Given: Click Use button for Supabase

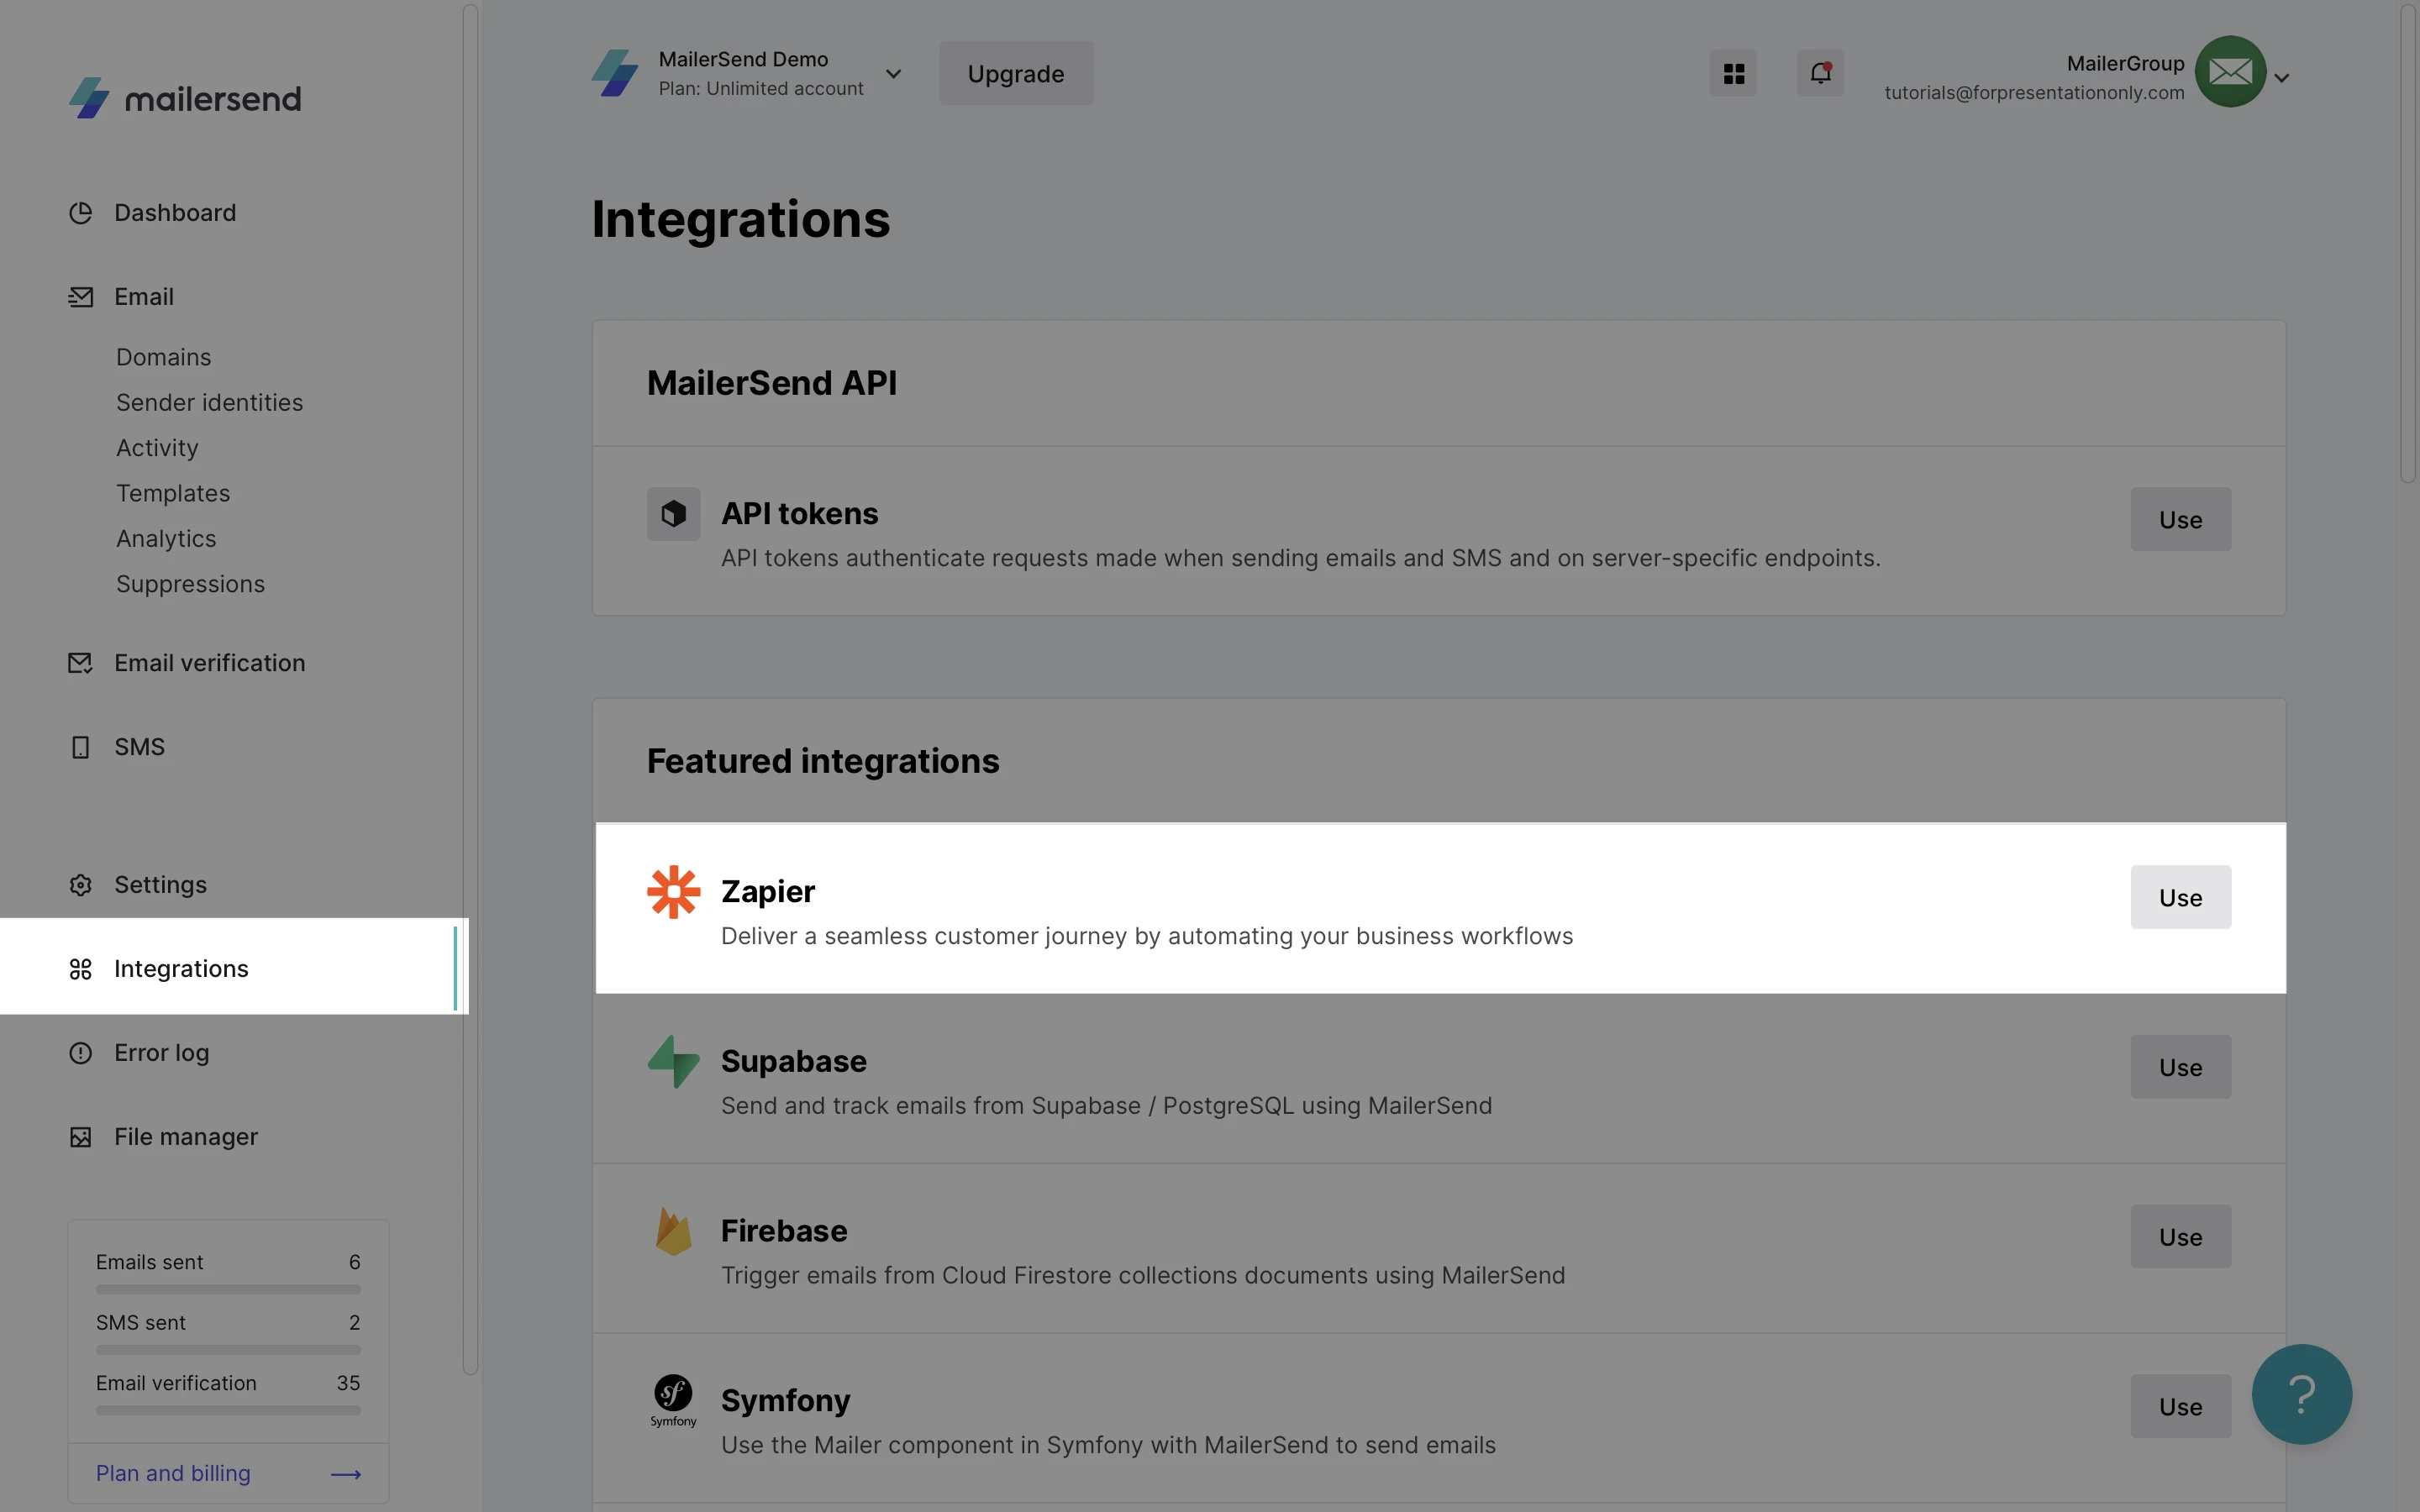Looking at the screenshot, I should pyautogui.click(x=2180, y=1067).
